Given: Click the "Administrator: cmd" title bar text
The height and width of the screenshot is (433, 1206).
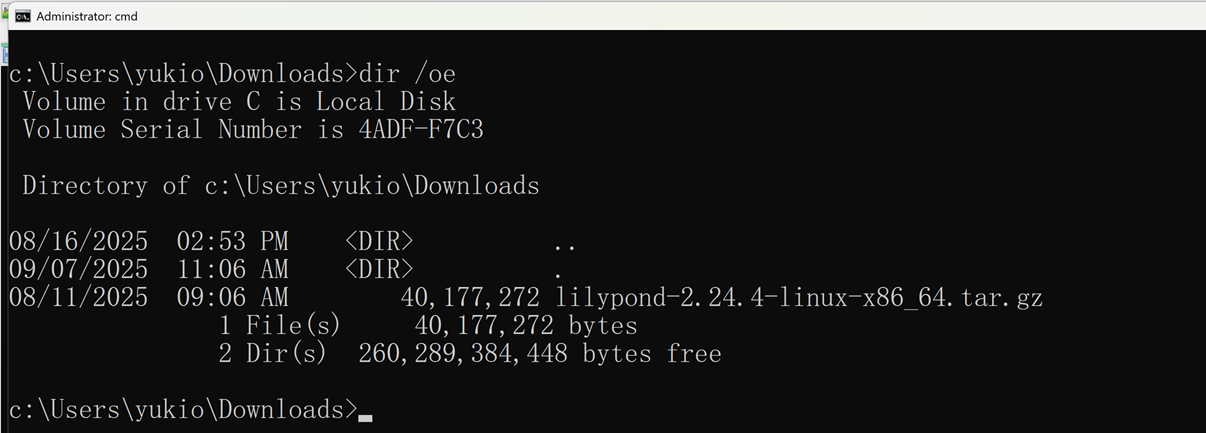Looking at the screenshot, I should click(87, 16).
